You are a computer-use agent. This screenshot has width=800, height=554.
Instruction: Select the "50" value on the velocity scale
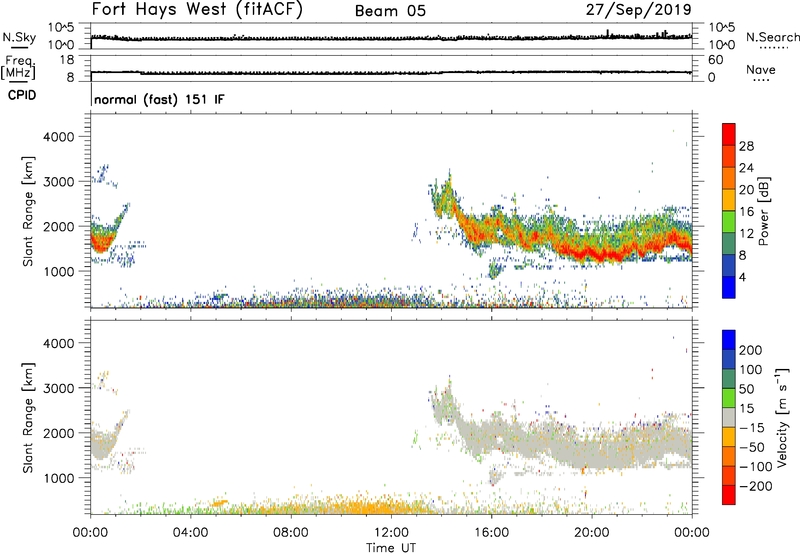tap(746, 389)
